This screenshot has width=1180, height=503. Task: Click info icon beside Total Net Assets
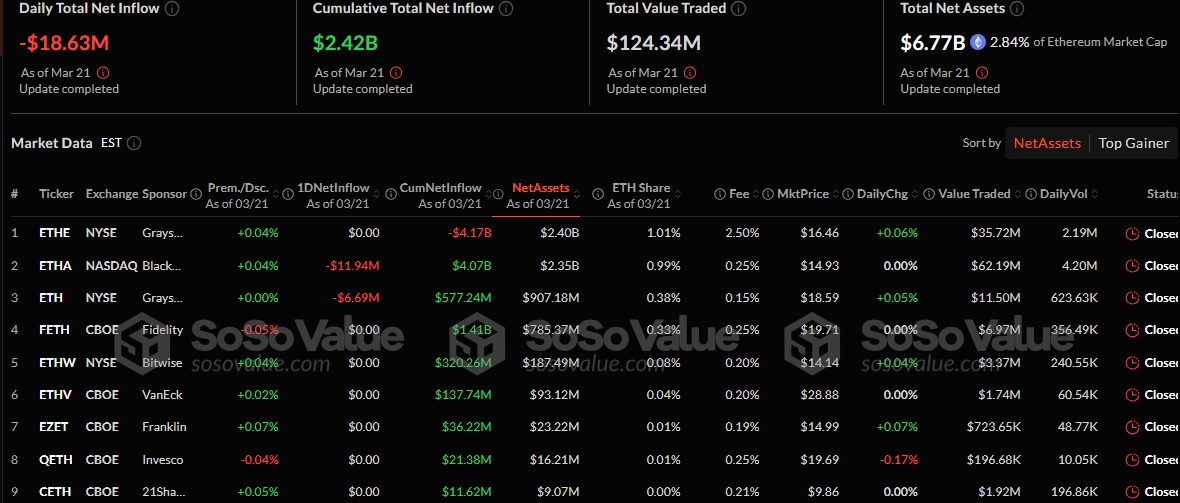1017,9
